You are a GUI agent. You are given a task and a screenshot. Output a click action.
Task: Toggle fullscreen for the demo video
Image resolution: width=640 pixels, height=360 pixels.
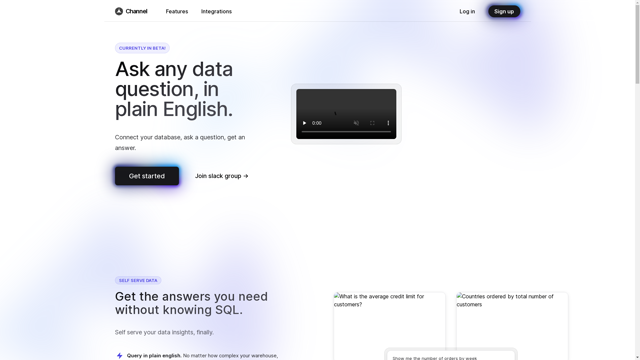(x=372, y=123)
